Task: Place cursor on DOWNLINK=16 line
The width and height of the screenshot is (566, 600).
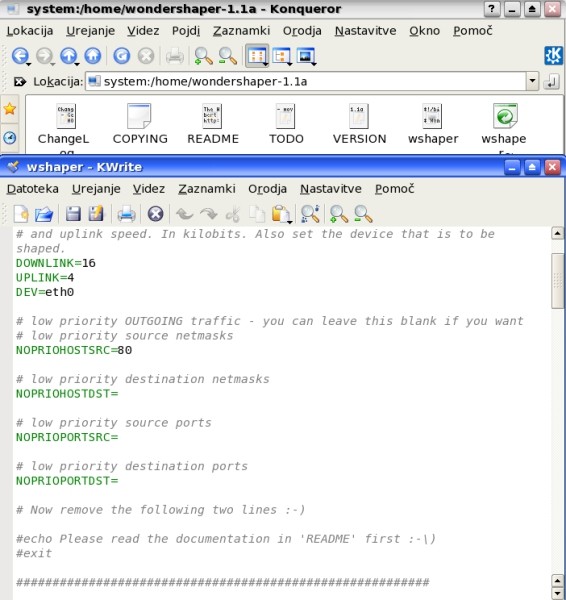Action: (x=56, y=263)
